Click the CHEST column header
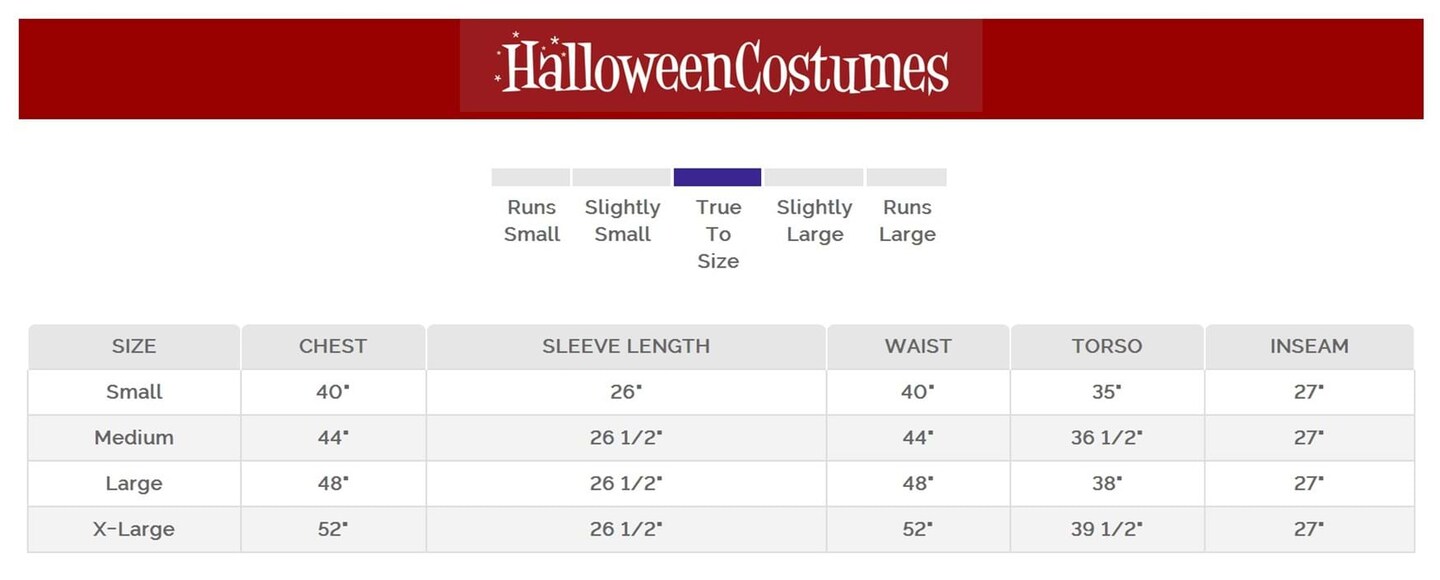 tap(333, 346)
